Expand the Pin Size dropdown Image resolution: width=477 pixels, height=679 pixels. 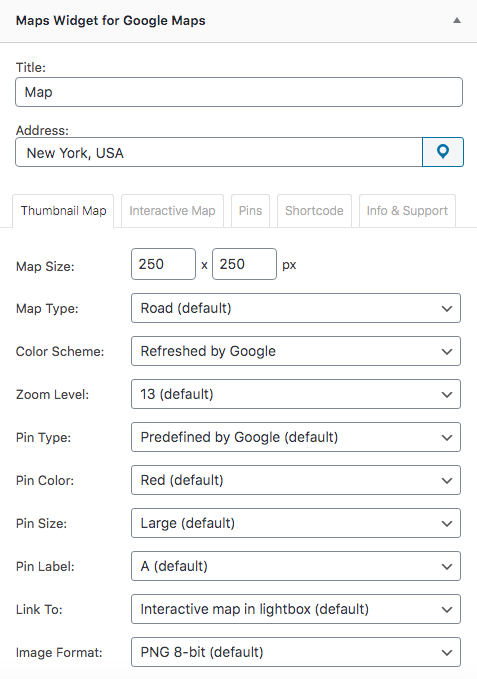point(296,523)
